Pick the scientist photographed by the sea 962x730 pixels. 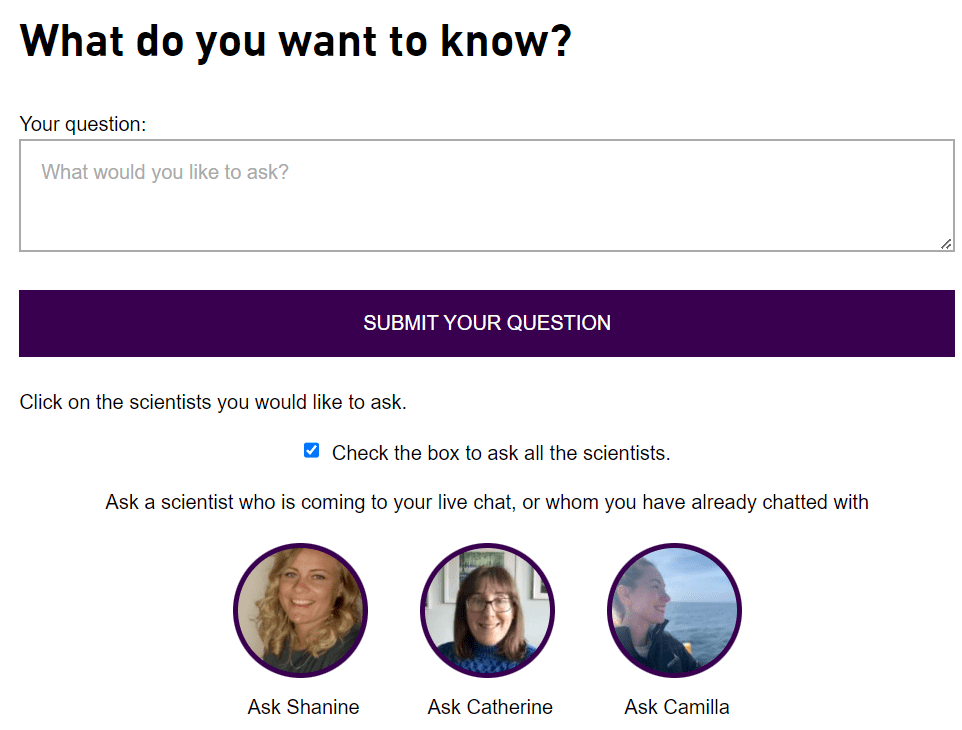[x=675, y=610]
